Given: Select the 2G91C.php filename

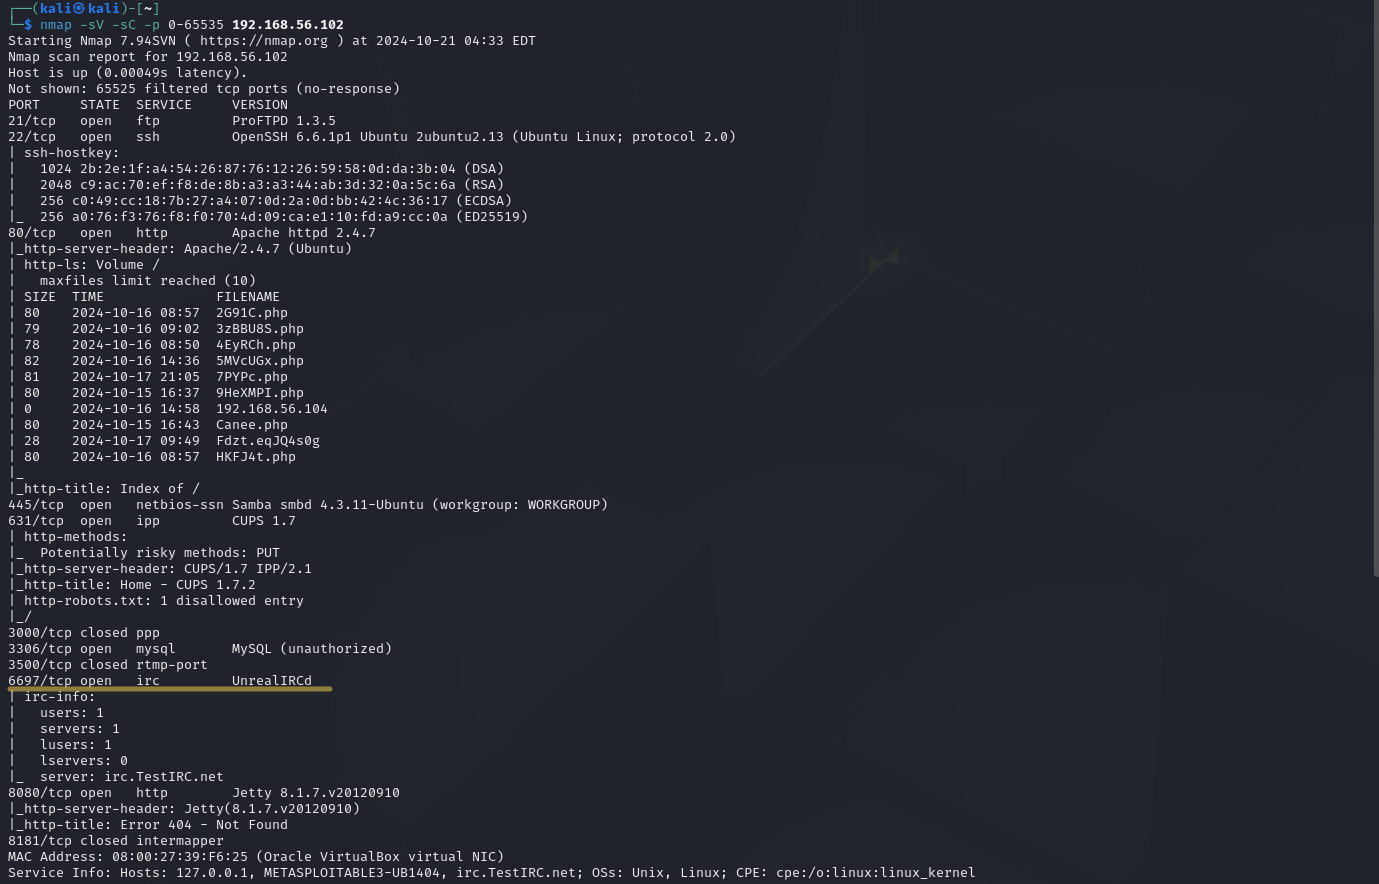Looking at the screenshot, I should tap(252, 313).
